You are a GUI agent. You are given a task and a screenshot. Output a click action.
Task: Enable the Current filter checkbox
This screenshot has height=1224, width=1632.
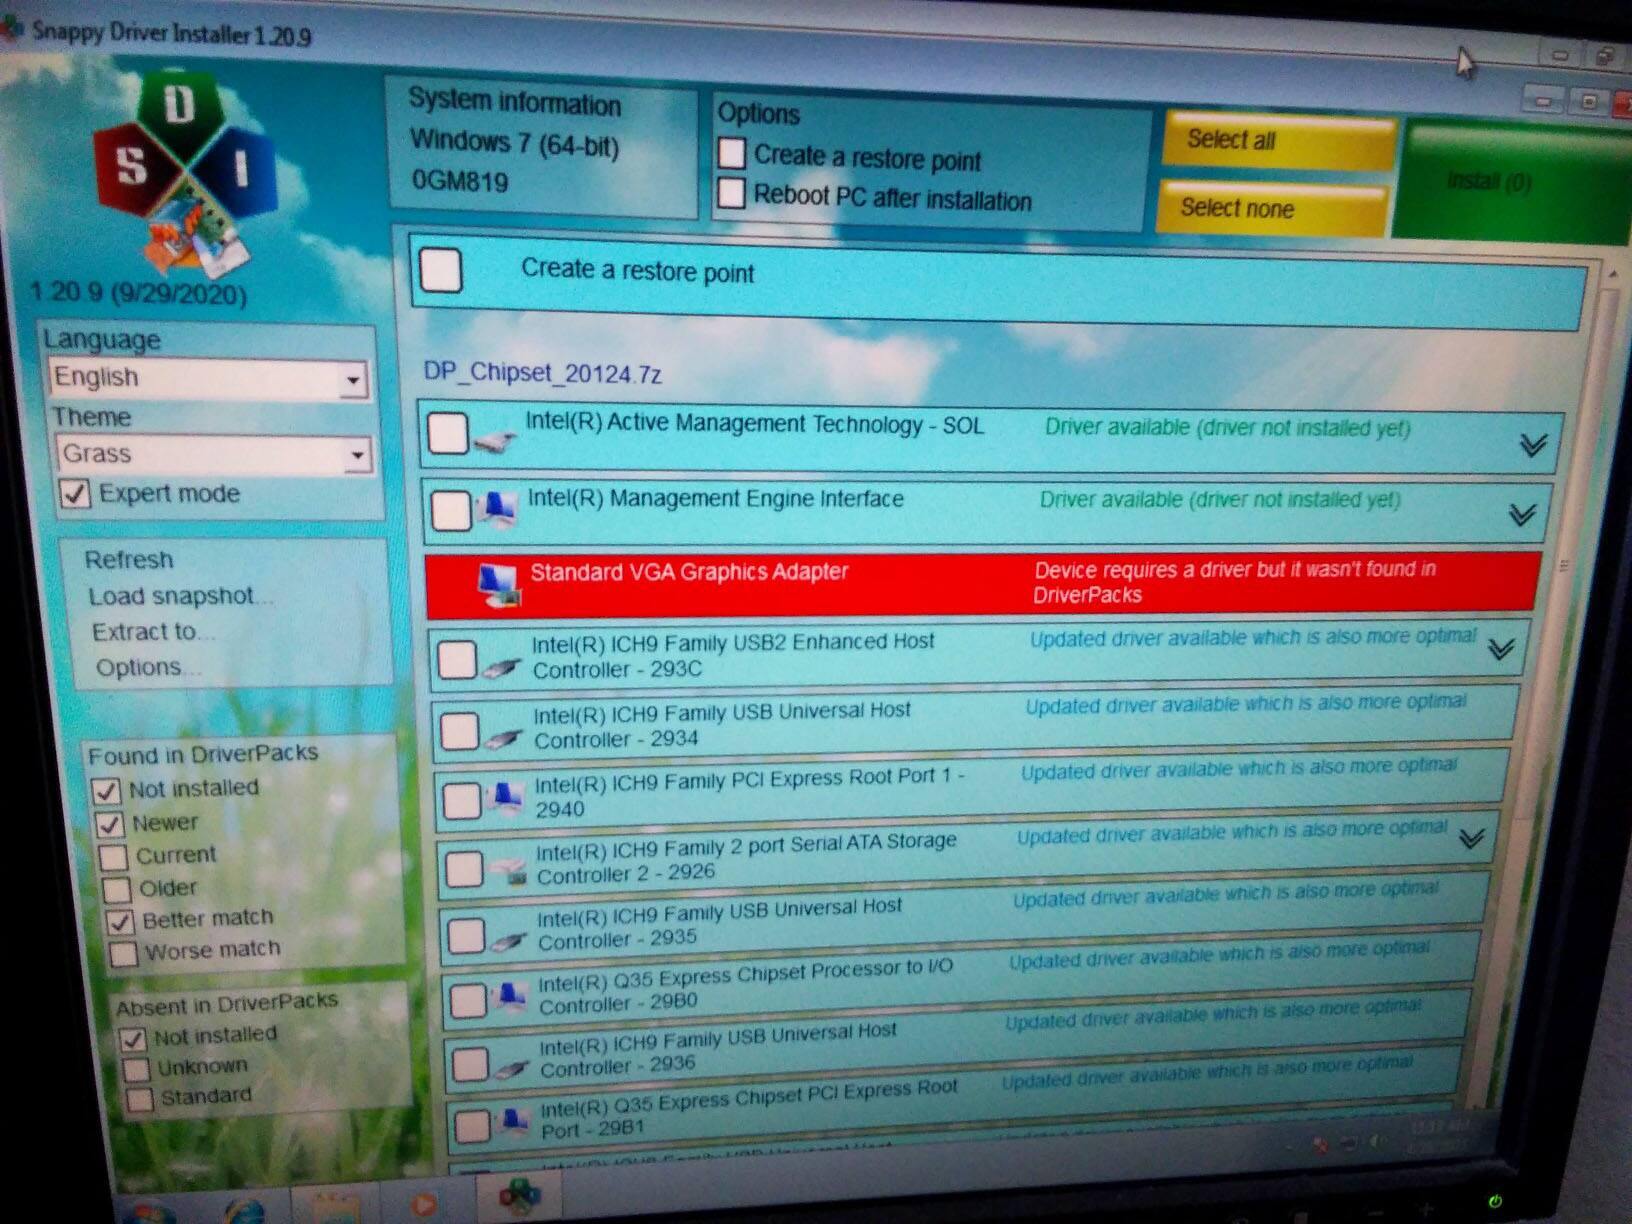(x=113, y=857)
